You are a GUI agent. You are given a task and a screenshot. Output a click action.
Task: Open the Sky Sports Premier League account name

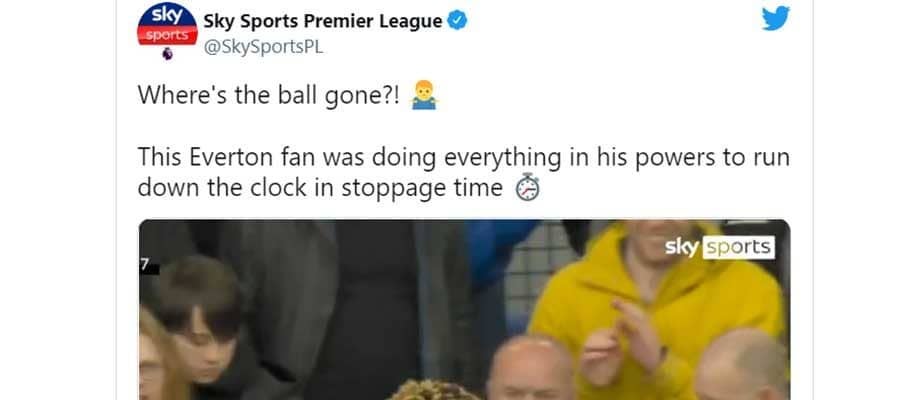coord(323,21)
